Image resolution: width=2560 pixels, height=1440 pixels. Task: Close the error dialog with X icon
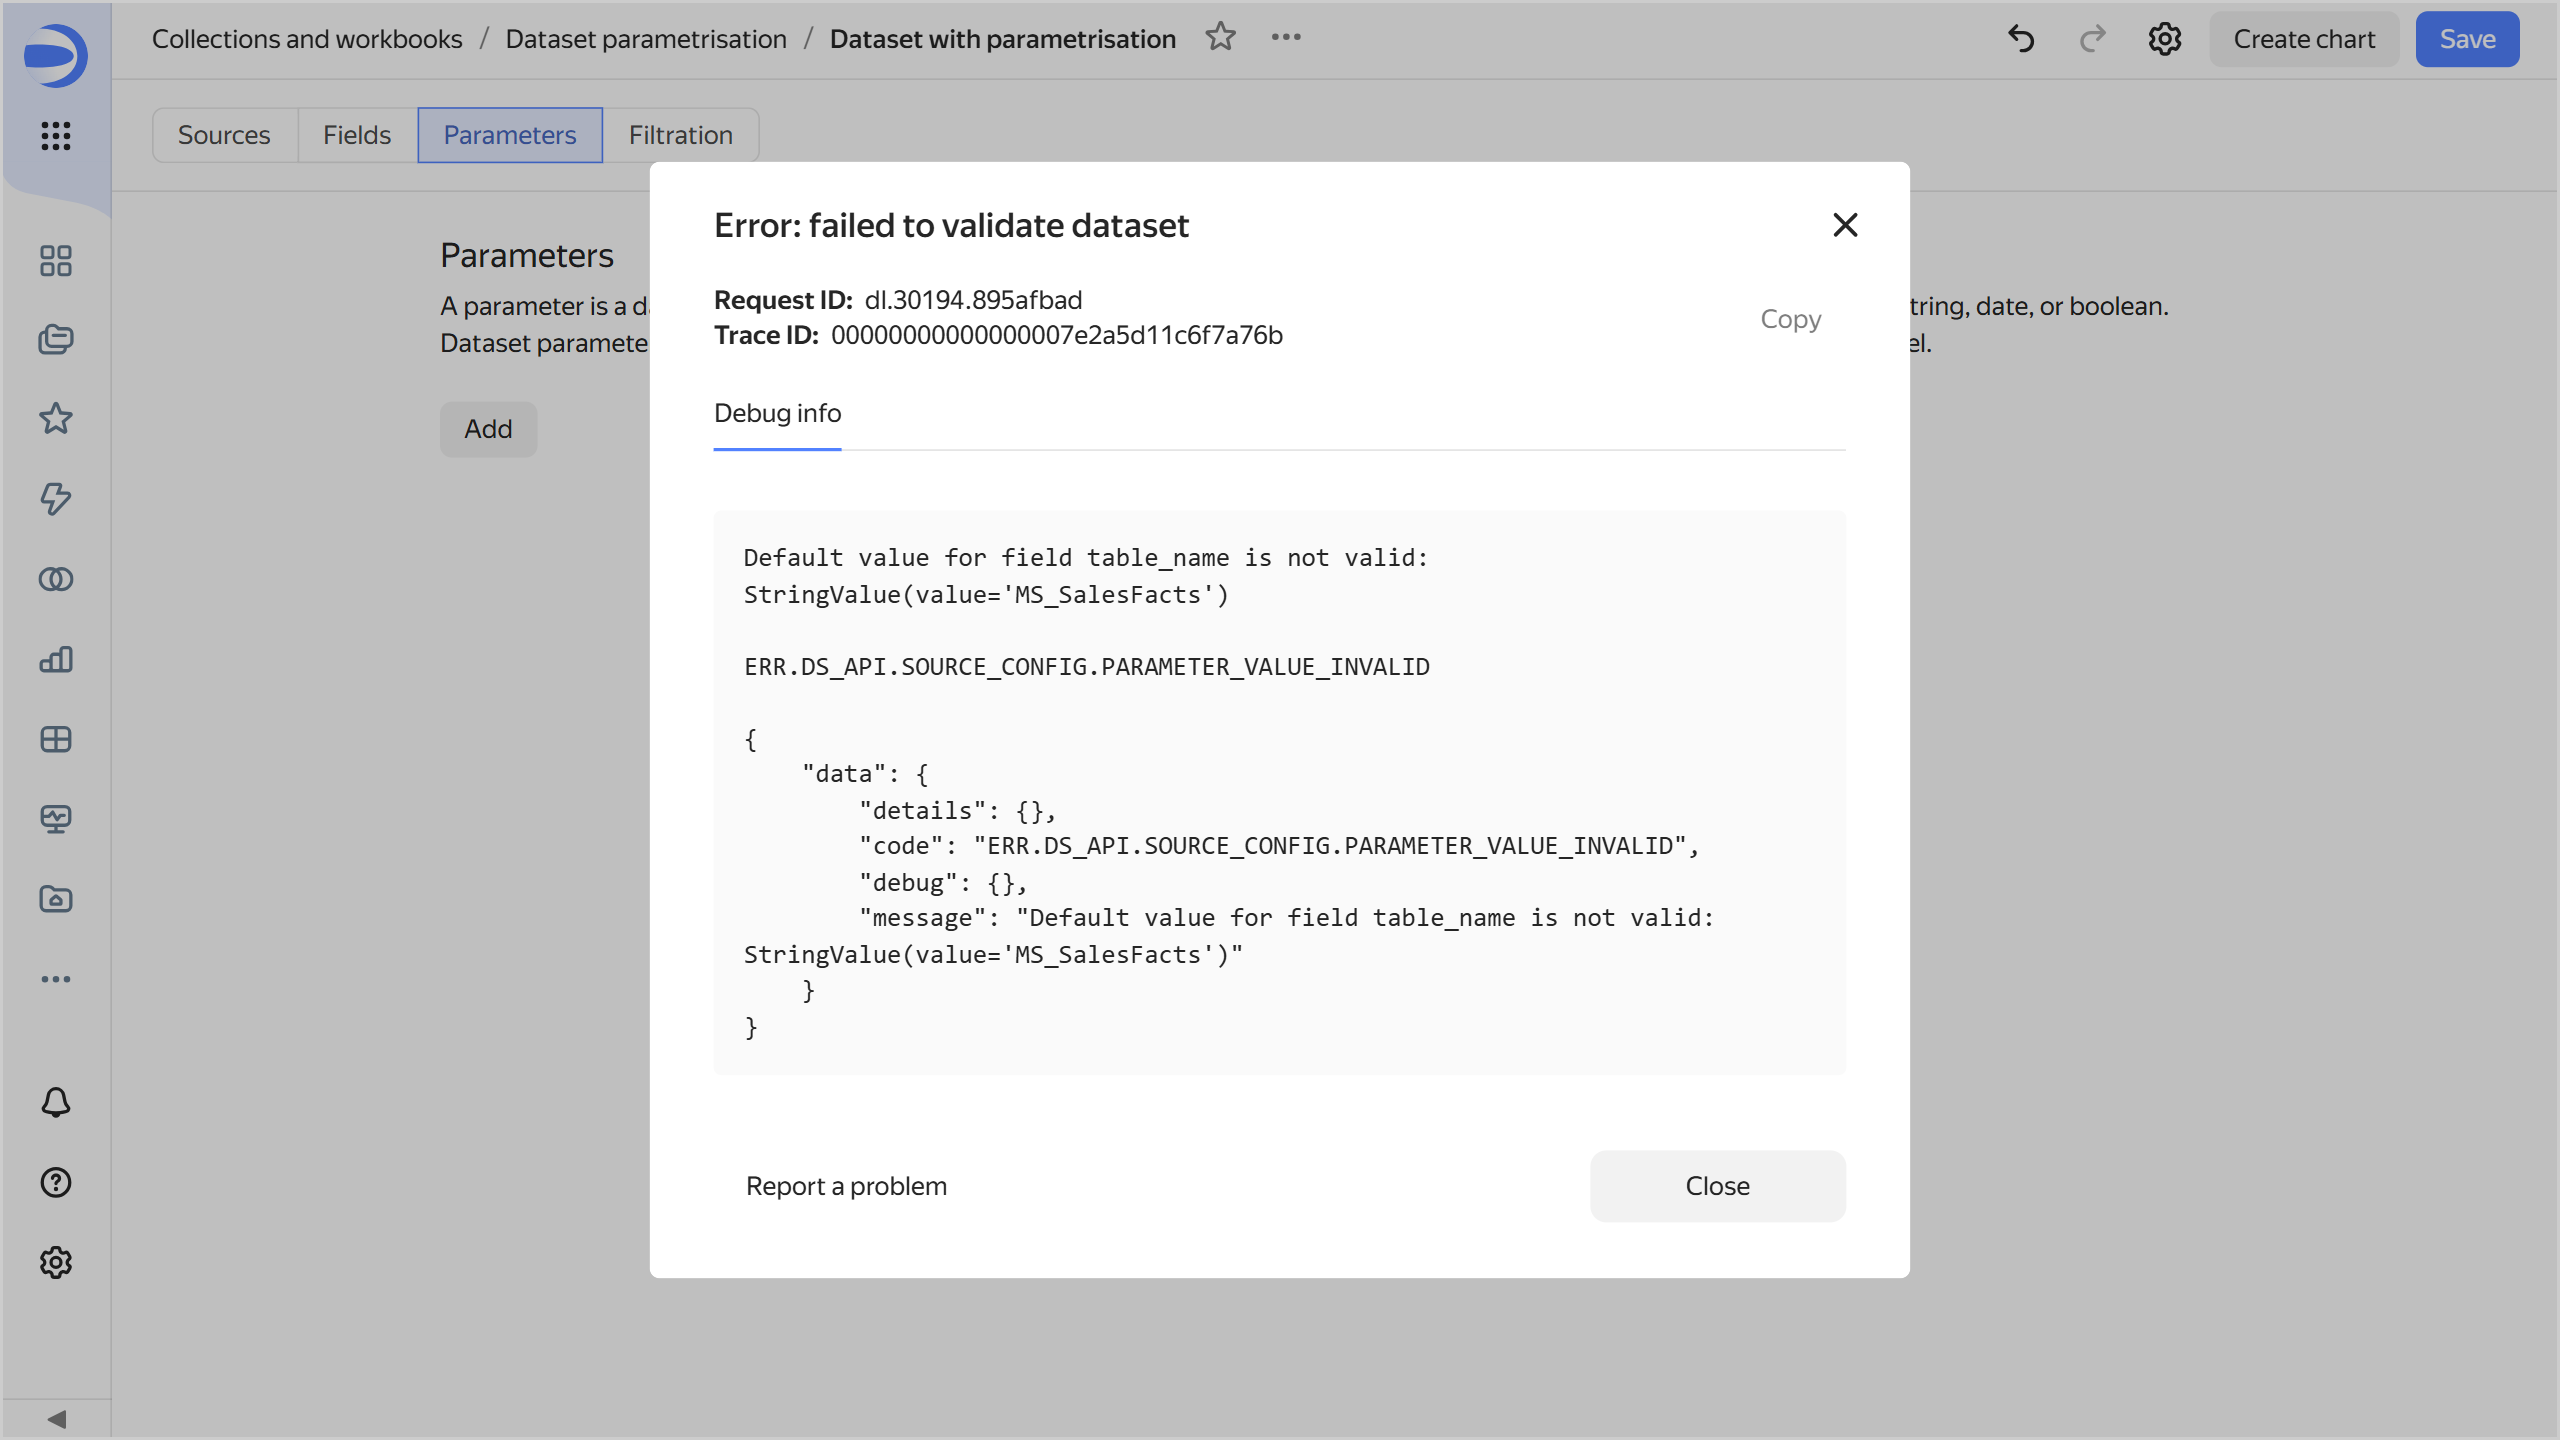tap(1845, 225)
